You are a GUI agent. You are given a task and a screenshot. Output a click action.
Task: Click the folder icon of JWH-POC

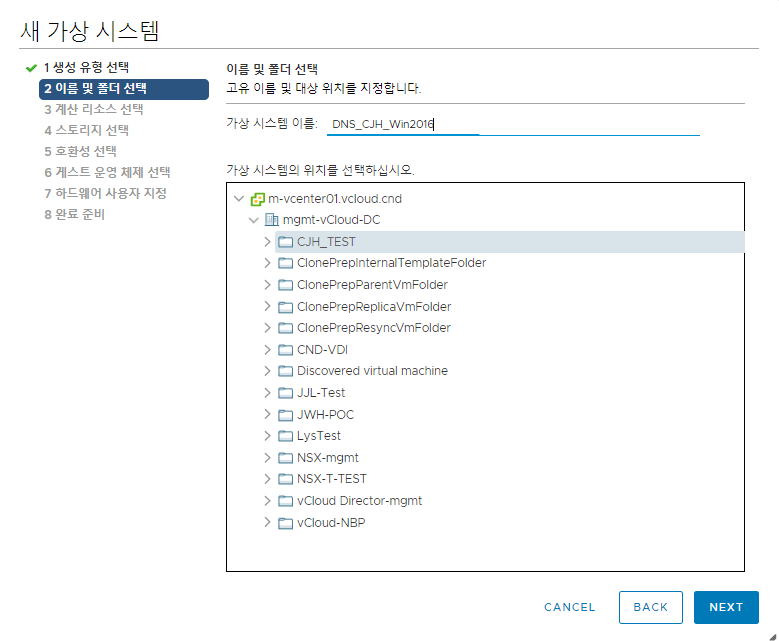tap(285, 415)
